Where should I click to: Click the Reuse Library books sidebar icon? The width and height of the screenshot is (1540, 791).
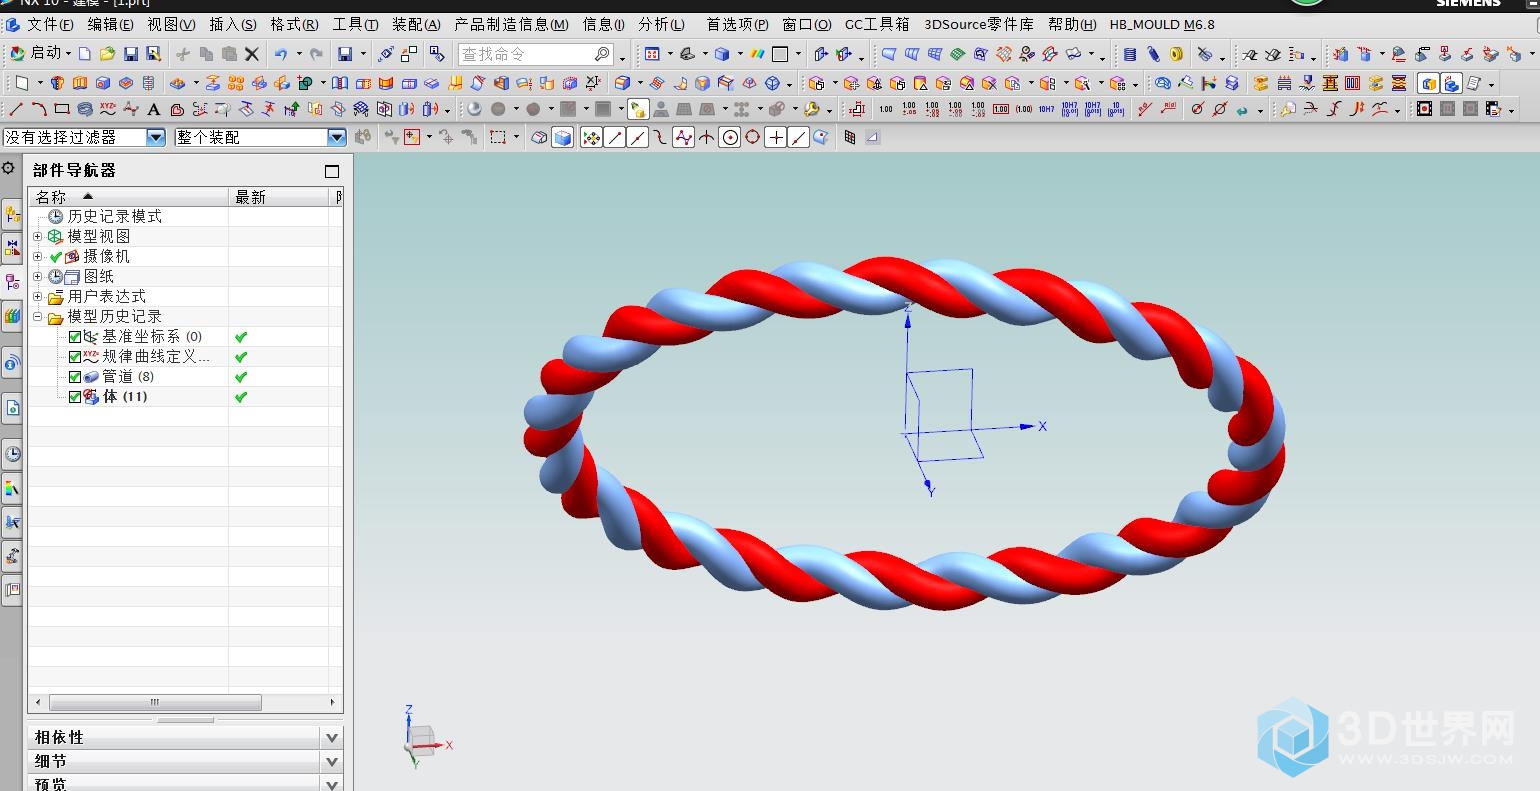12,316
